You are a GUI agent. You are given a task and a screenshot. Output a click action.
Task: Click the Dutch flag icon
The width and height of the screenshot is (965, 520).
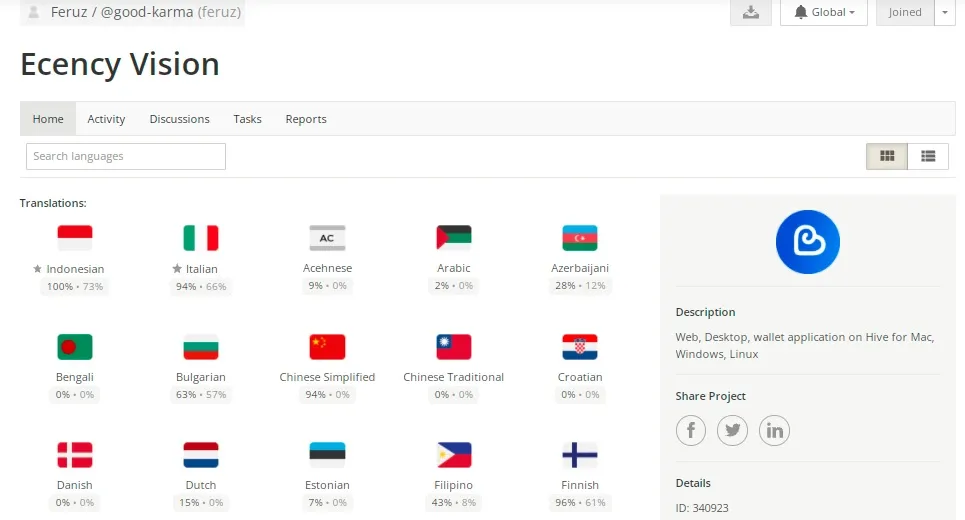click(x=201, y=455)
